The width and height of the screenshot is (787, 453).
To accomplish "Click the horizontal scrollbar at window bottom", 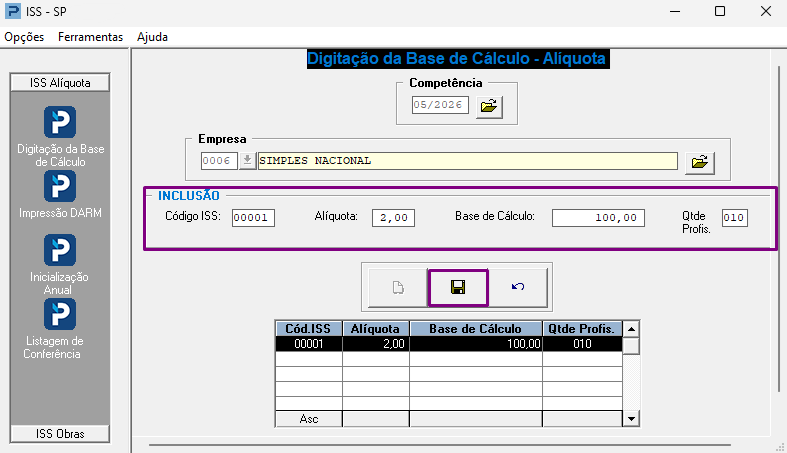I will 440,444.
